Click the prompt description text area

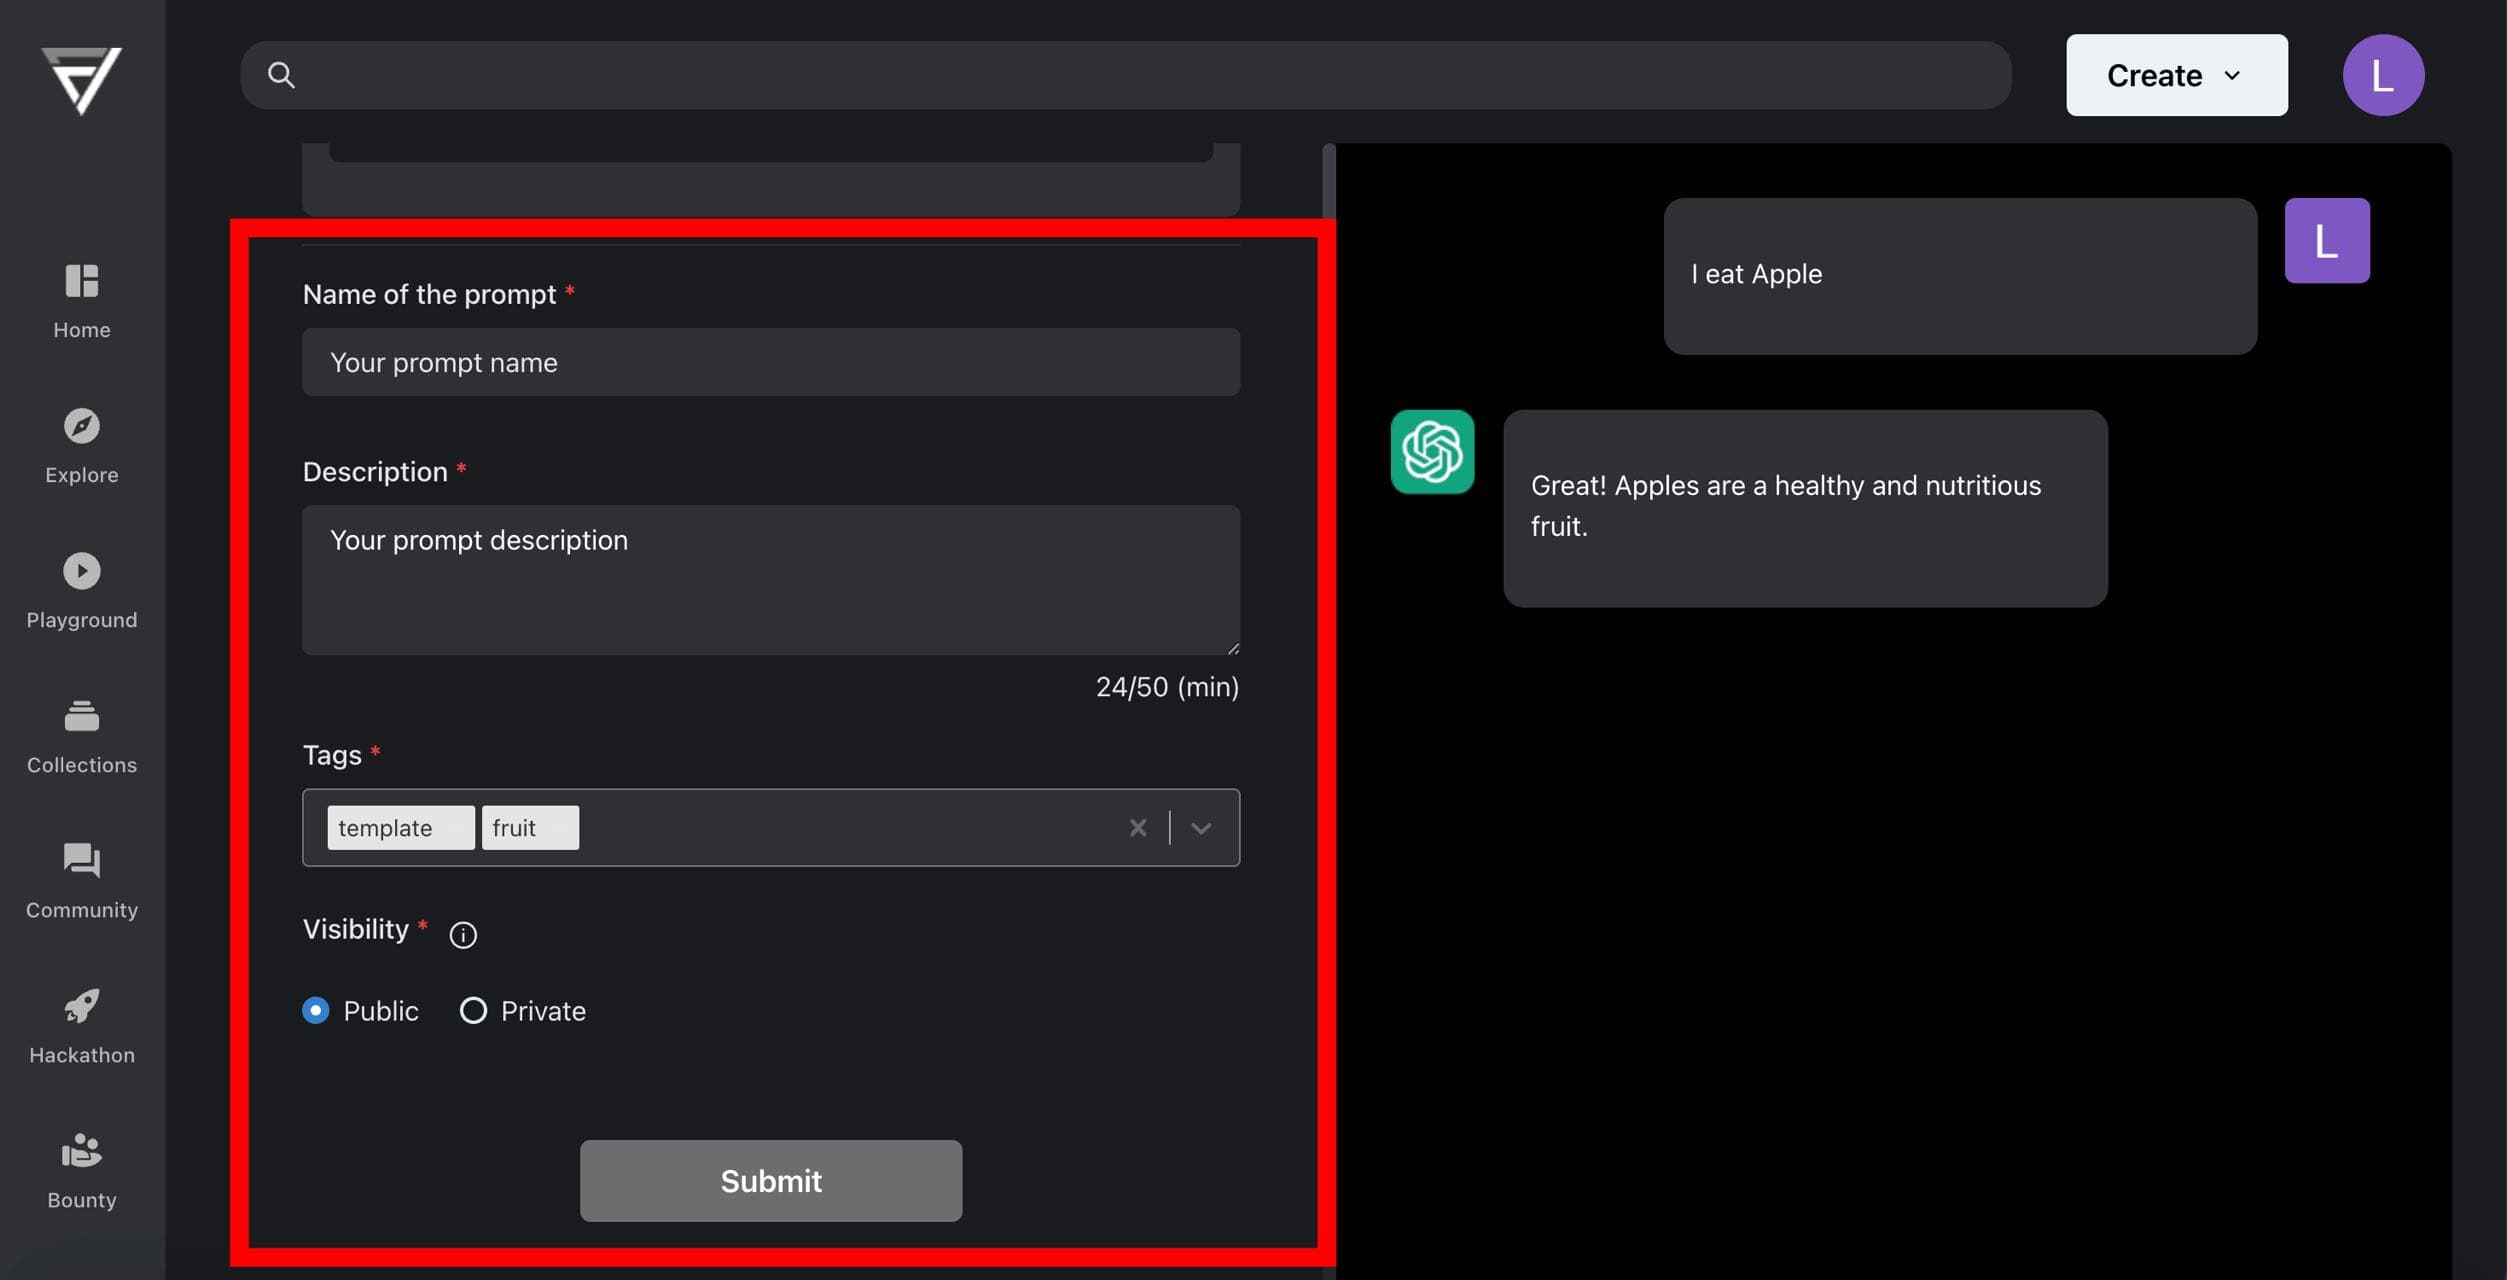tap(771, 580)
